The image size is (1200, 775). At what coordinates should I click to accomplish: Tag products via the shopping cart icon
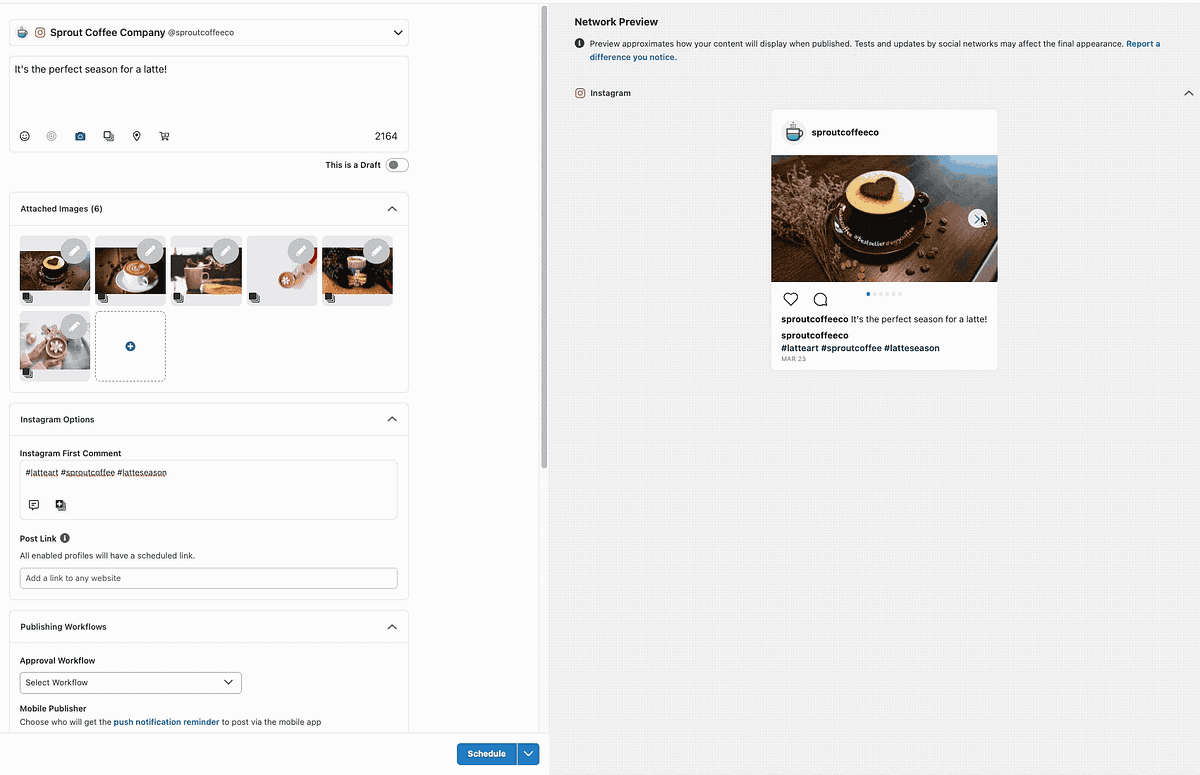click(164, 136)
